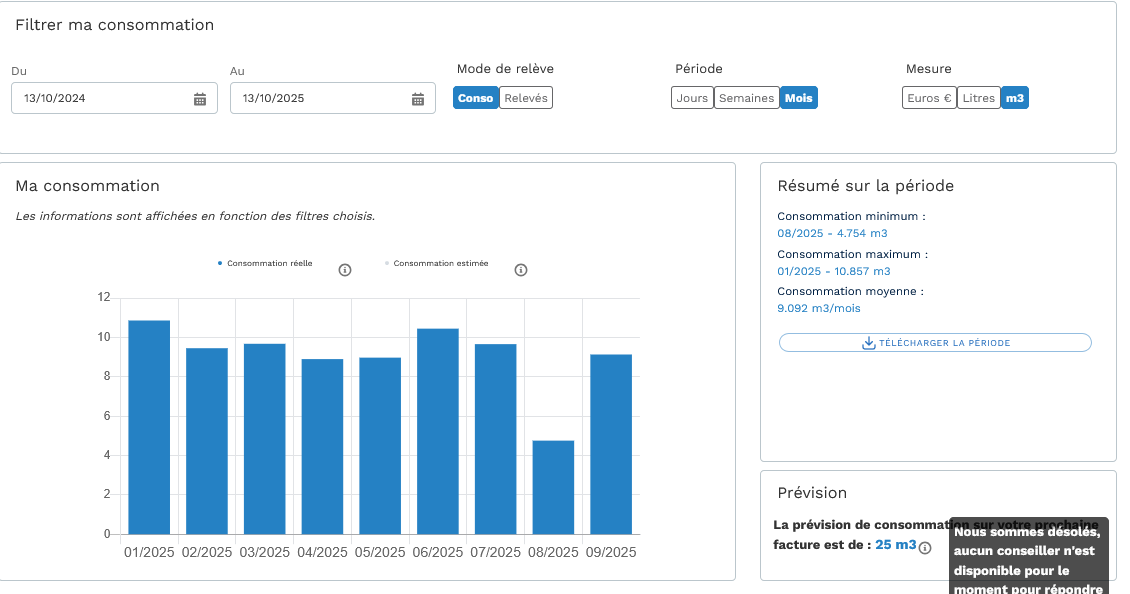Toggle blue Consommation réelle legend dot
Viewport: 1130px width, 594px height.
point(220,263)
